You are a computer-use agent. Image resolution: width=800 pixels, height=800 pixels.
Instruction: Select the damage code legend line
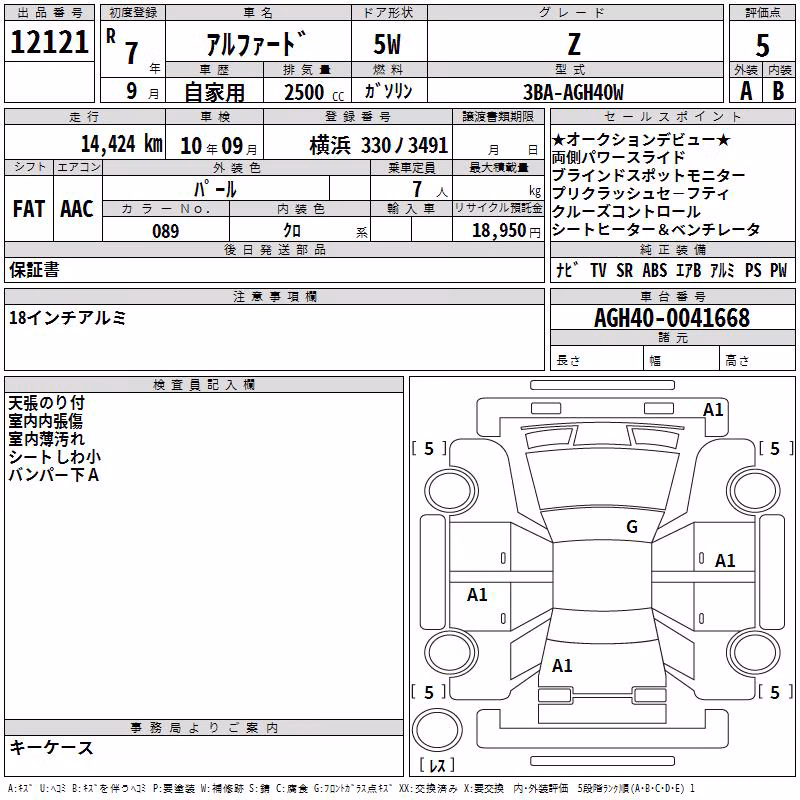coord(352,789)
